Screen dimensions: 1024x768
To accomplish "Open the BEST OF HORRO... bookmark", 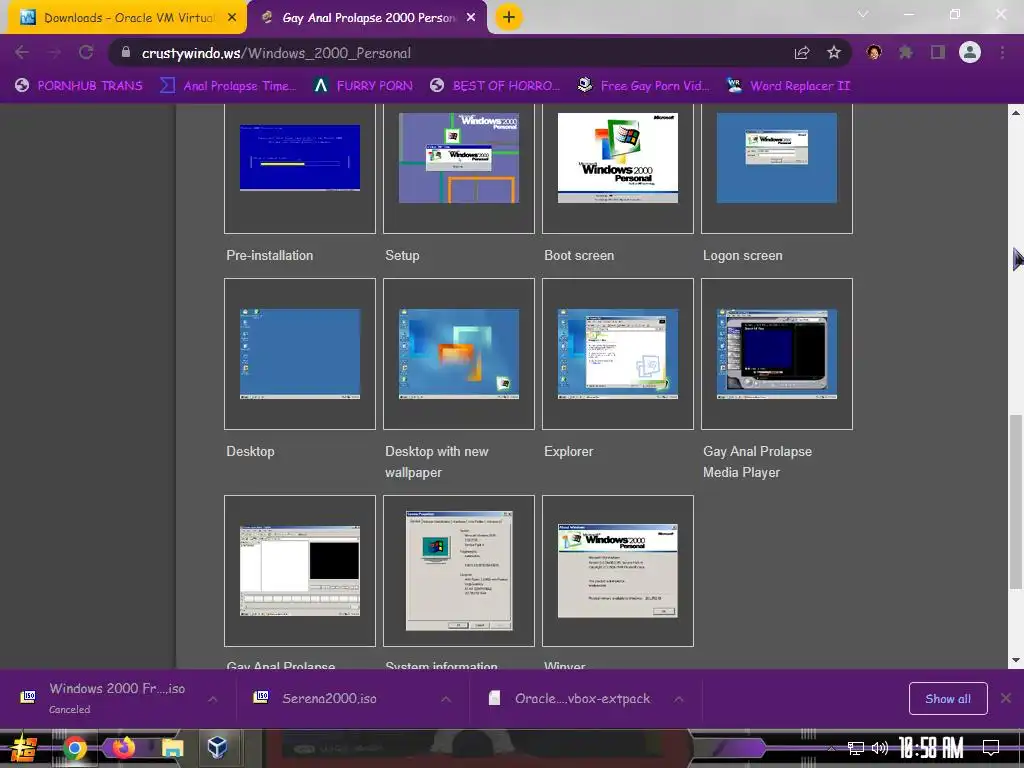I will tap(495, 86).
